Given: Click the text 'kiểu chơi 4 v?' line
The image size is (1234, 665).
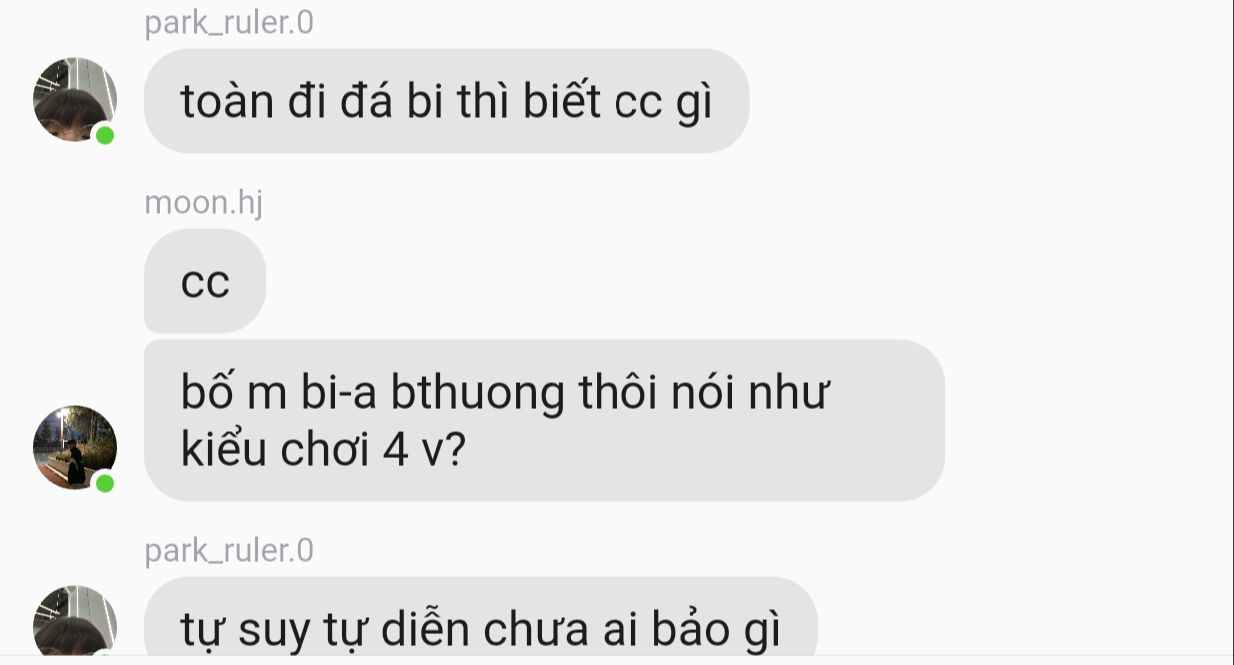Looking at the screenshot, I should (323, 451).
